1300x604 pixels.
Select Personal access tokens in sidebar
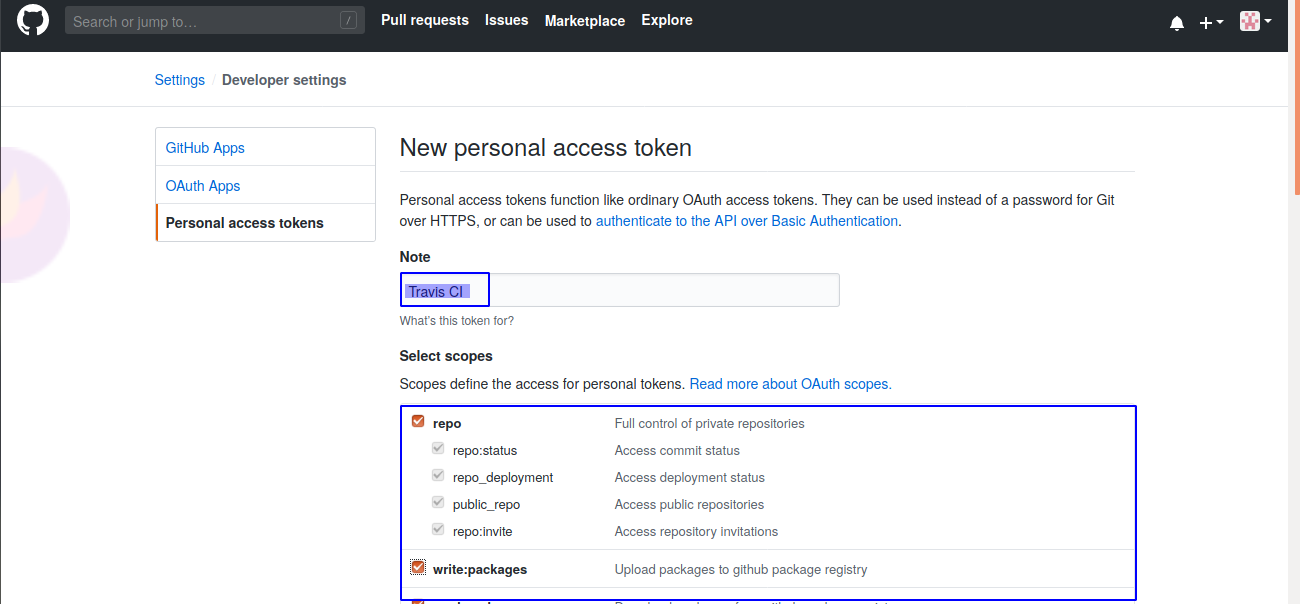tap(244, 223)
